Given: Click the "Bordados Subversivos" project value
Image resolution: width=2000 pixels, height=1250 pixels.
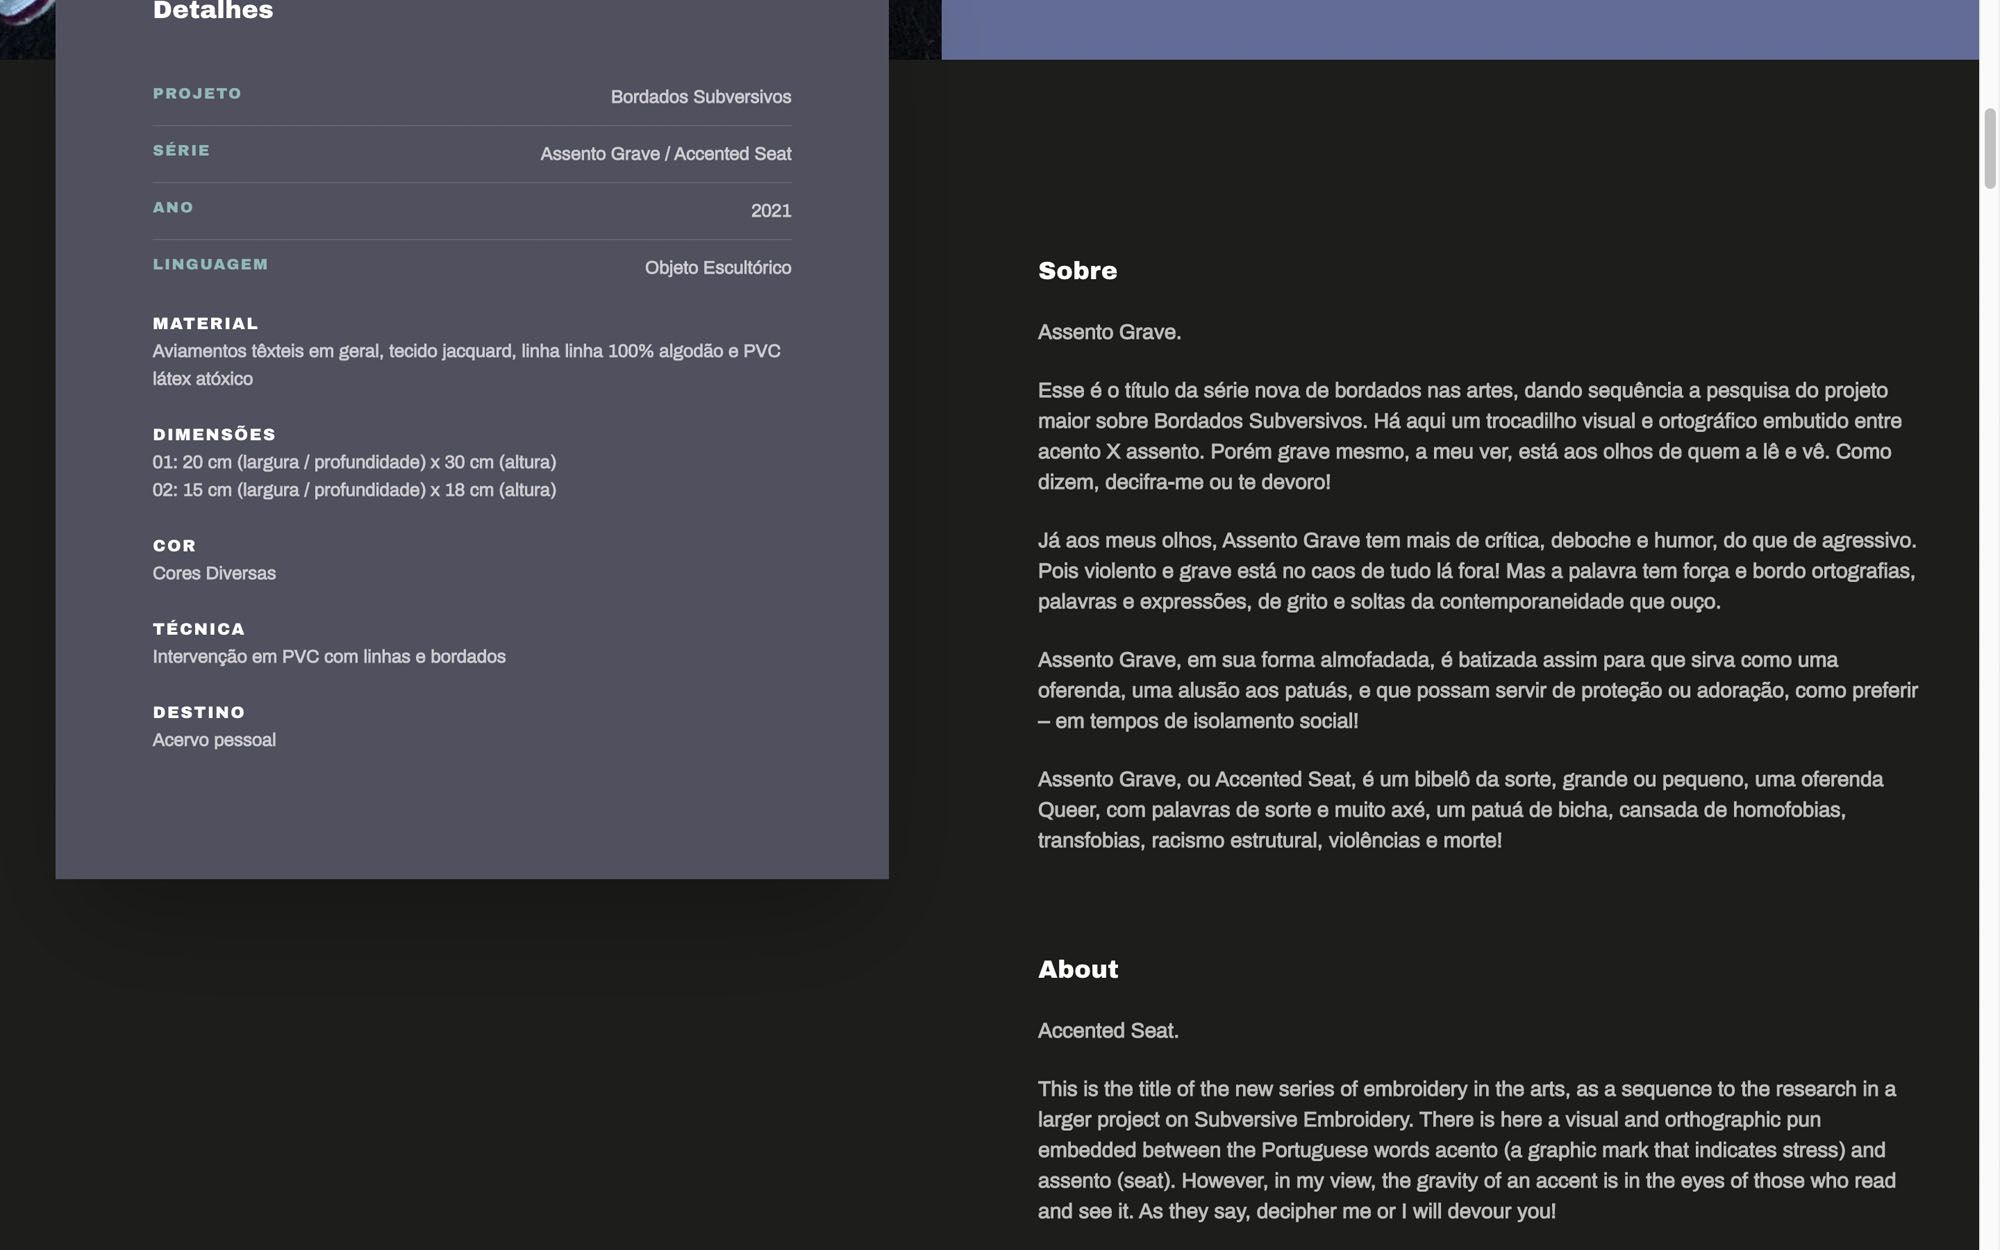Looking at the screenshot, I should 700,97.
